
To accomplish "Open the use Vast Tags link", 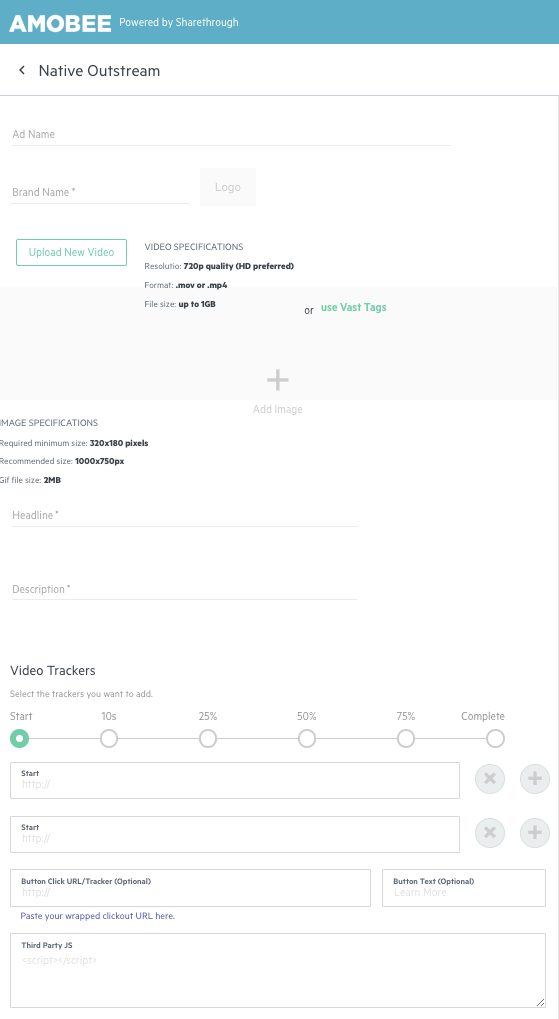I will point(354,307).
